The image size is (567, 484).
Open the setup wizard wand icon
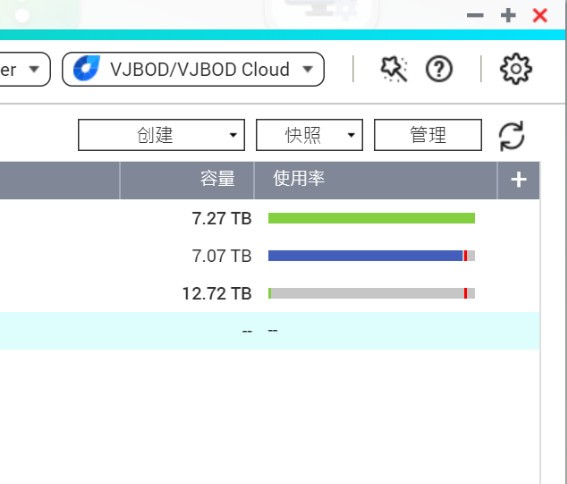(394, 69)
